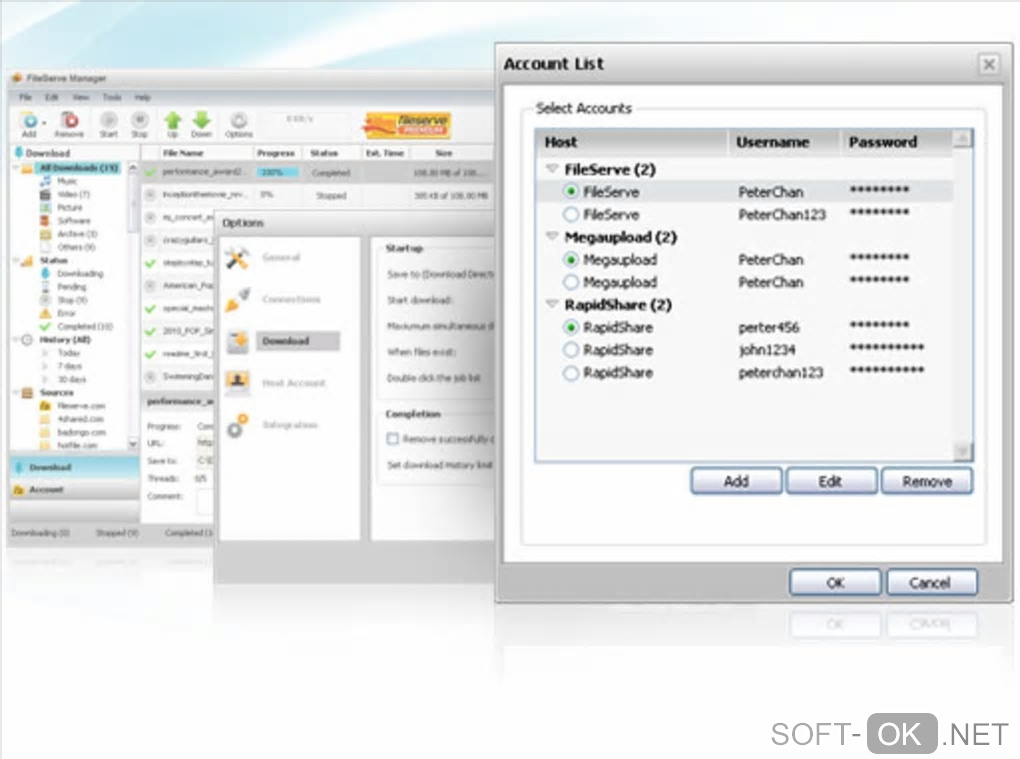Screen dimensions: 1020x759
Task: Collapse the Status tree node
Action: [16, 260]
